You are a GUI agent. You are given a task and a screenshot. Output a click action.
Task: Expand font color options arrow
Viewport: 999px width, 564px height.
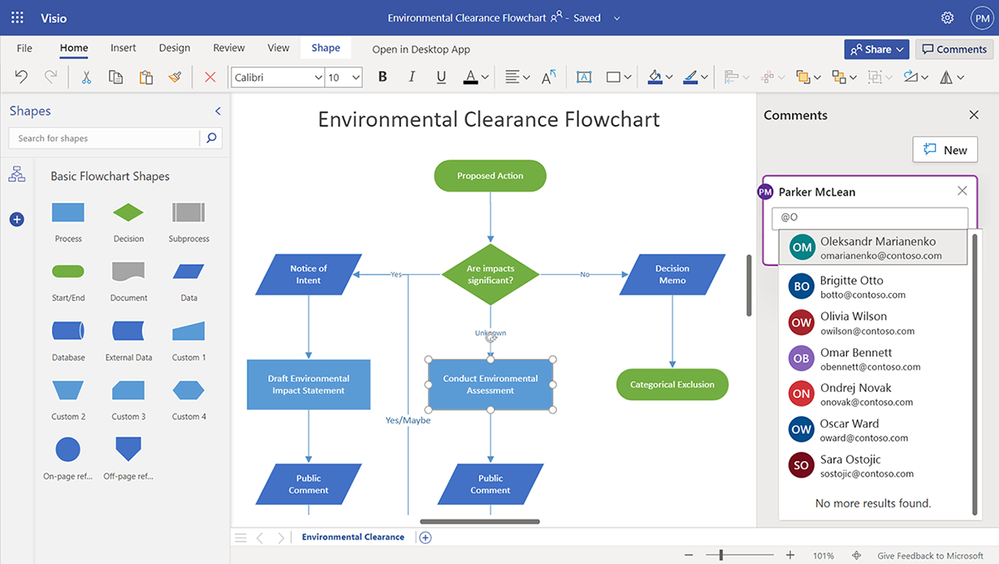tap(485, 77)
